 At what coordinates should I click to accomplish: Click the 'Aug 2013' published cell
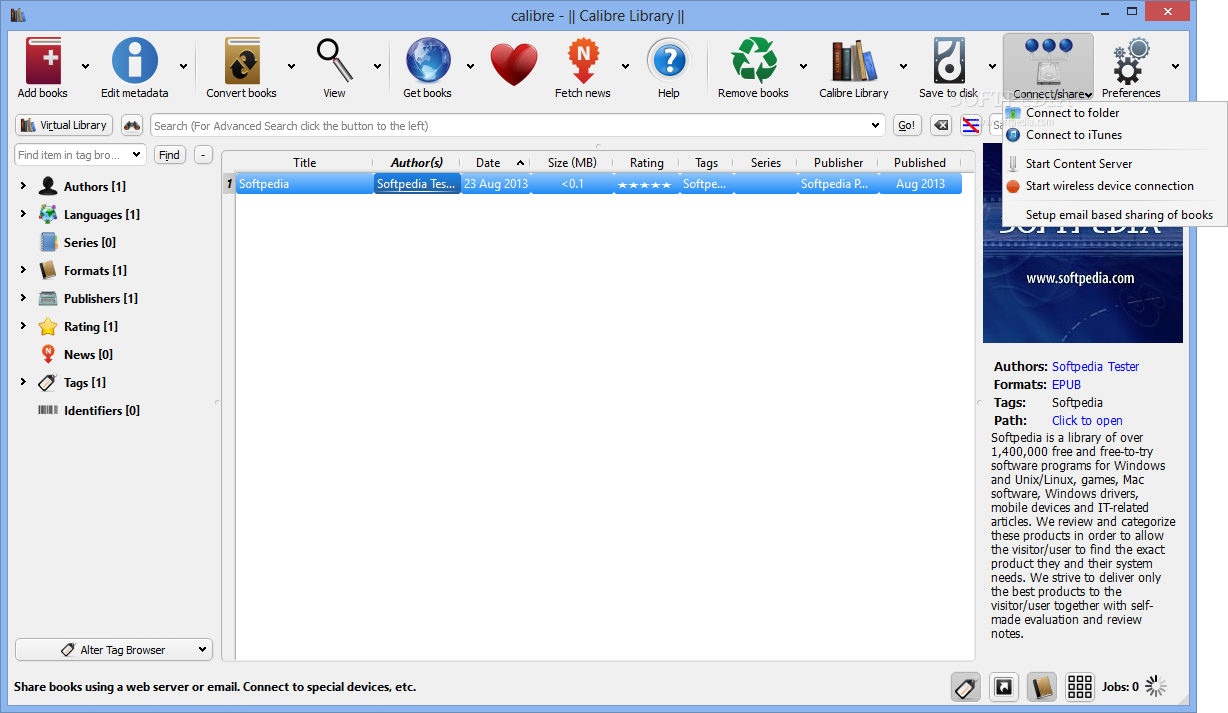click(920, 184)
